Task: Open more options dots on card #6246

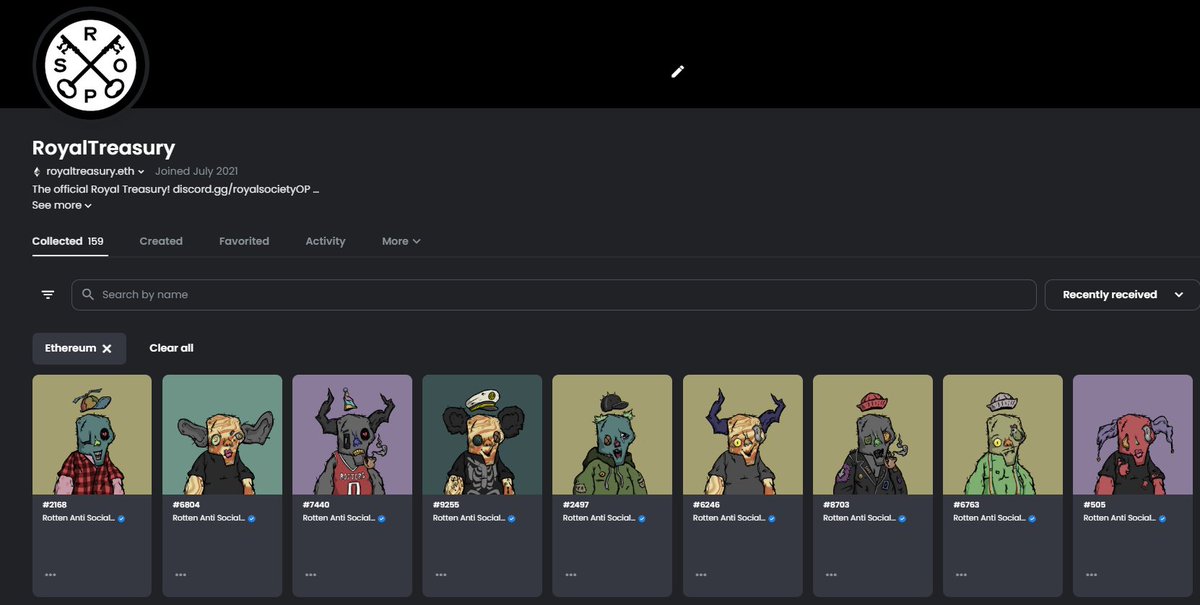Action: (700, 575)
